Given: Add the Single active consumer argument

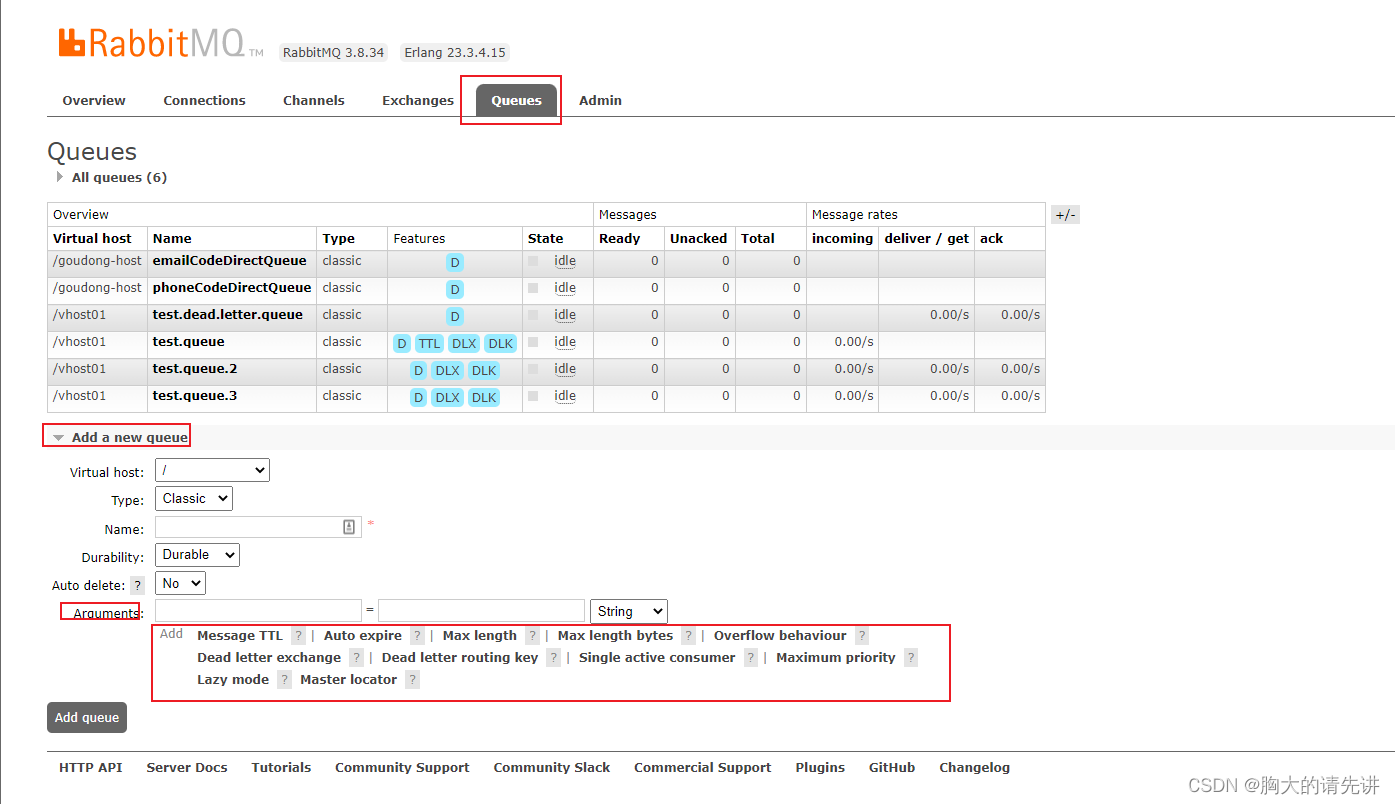Looking at the screenshot, I should point(657,658).
